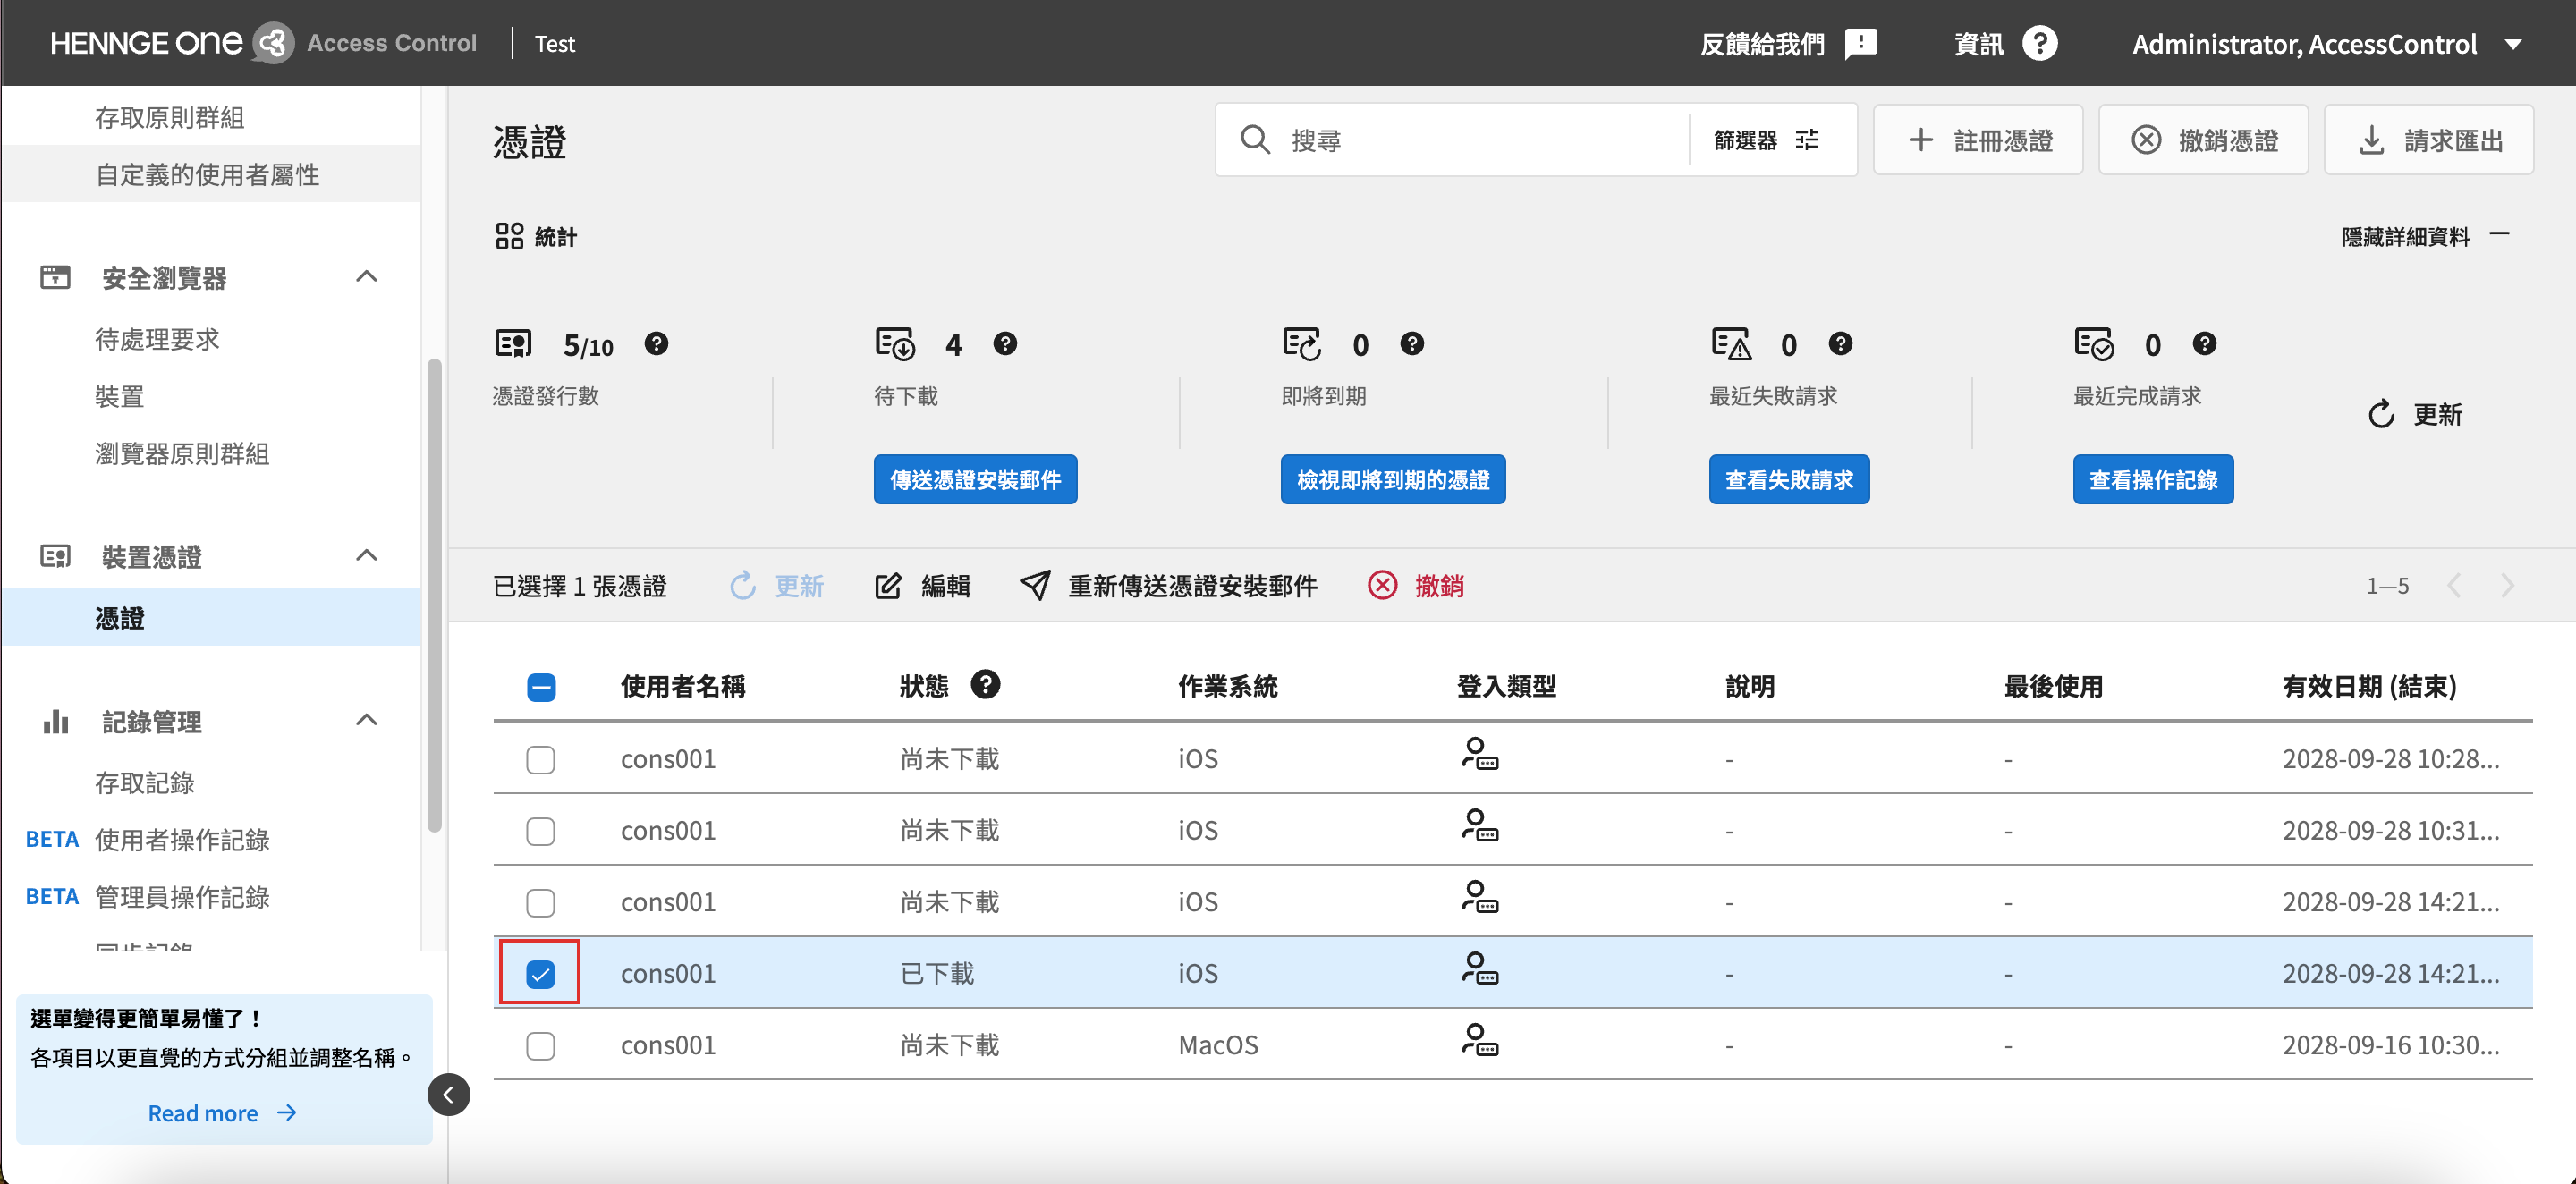The height and width of the screenshot is (1184, 2576).
Task: Click login type icon in 已下載 row
Action: (1480, 968)
